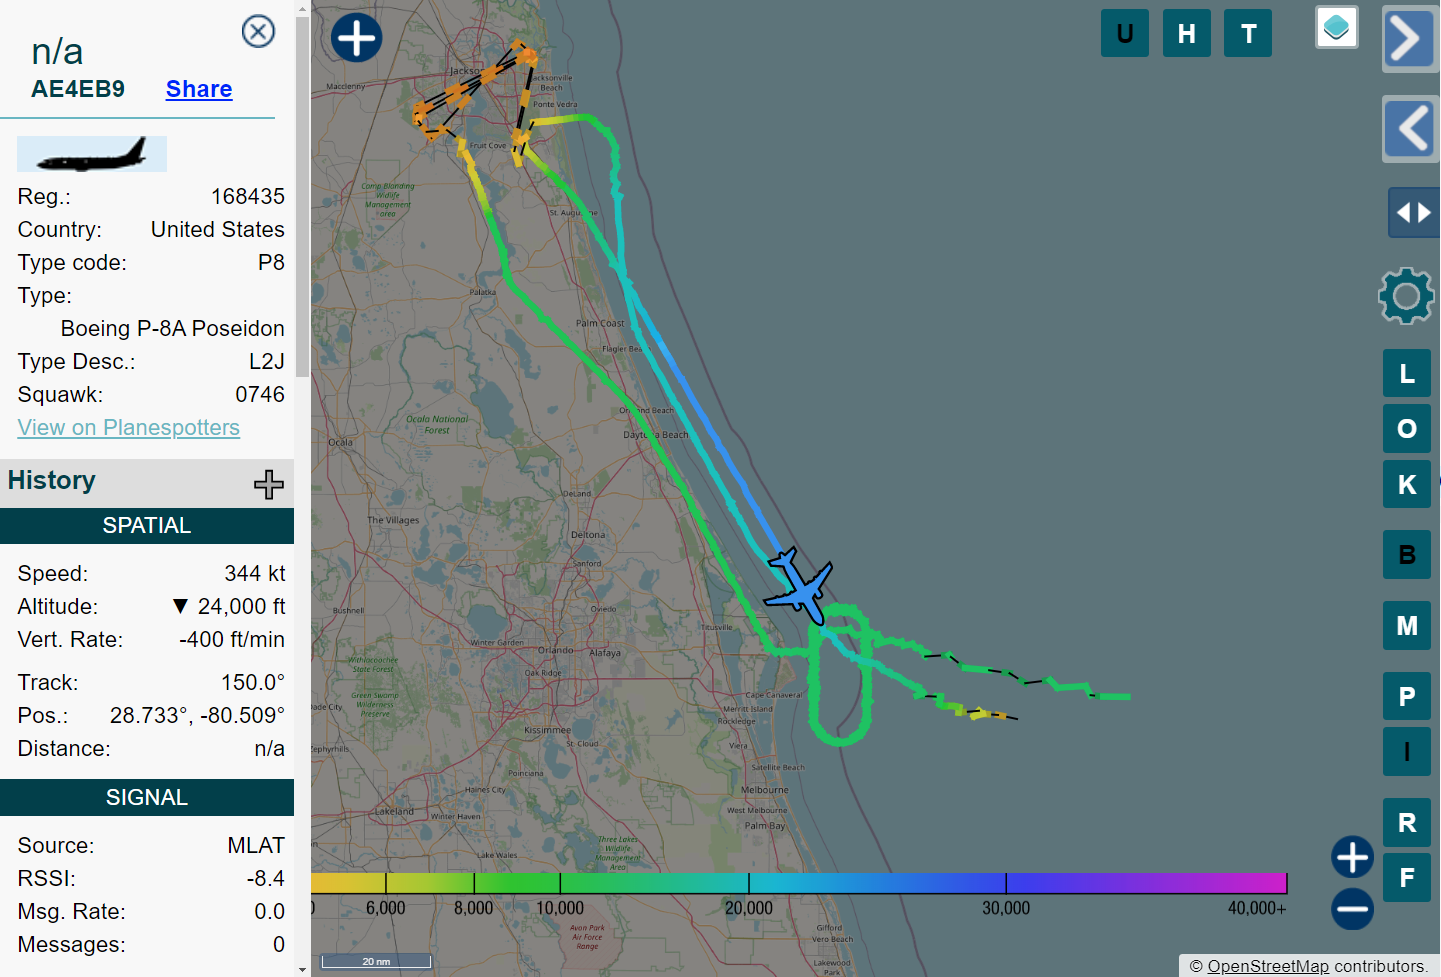Click scrollbar down arrow in info panel
The width and height of the screenshot is (1441, 977).
[x=303, y=969]
